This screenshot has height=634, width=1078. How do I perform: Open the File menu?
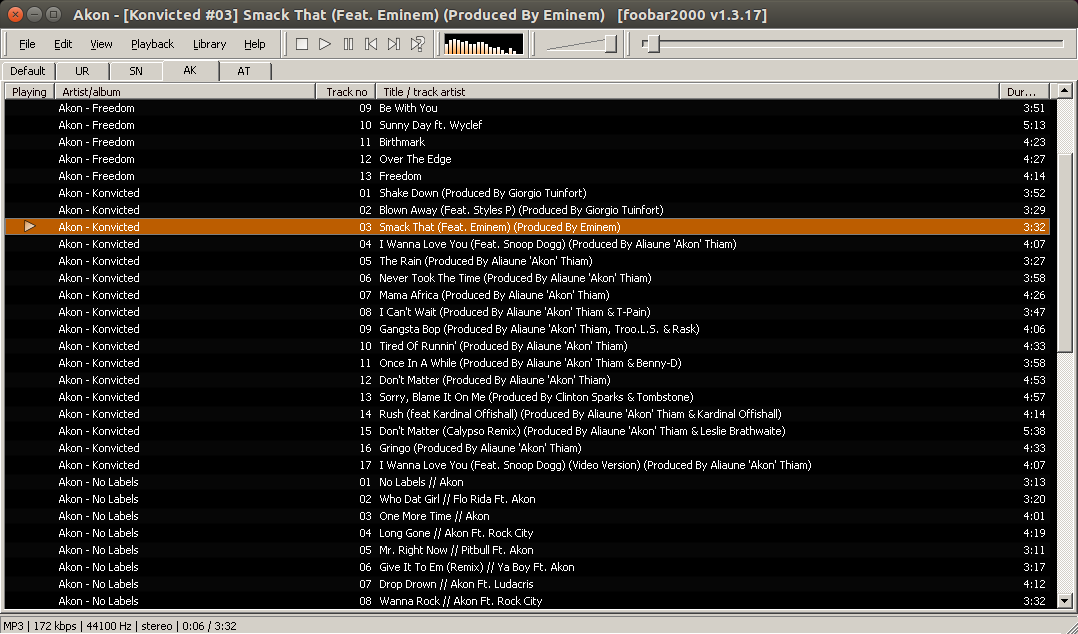(27, 44)
